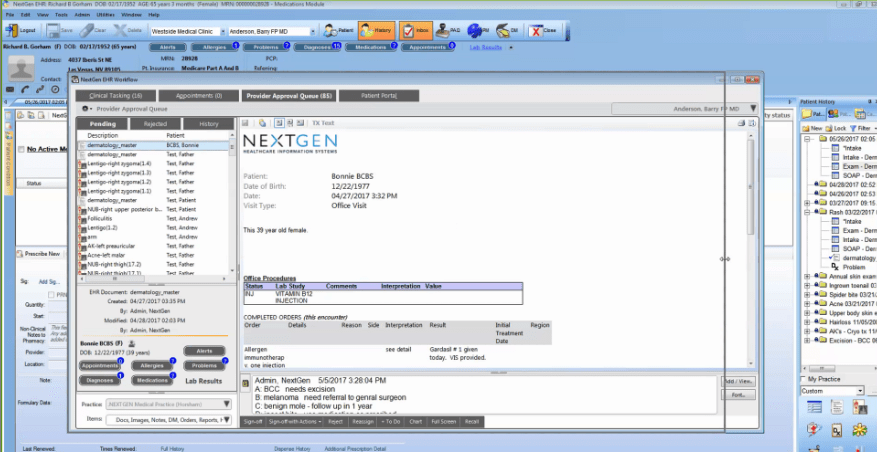
Task: Expand the Annual skin exam tree node
Action: click(x=806, y=276)
